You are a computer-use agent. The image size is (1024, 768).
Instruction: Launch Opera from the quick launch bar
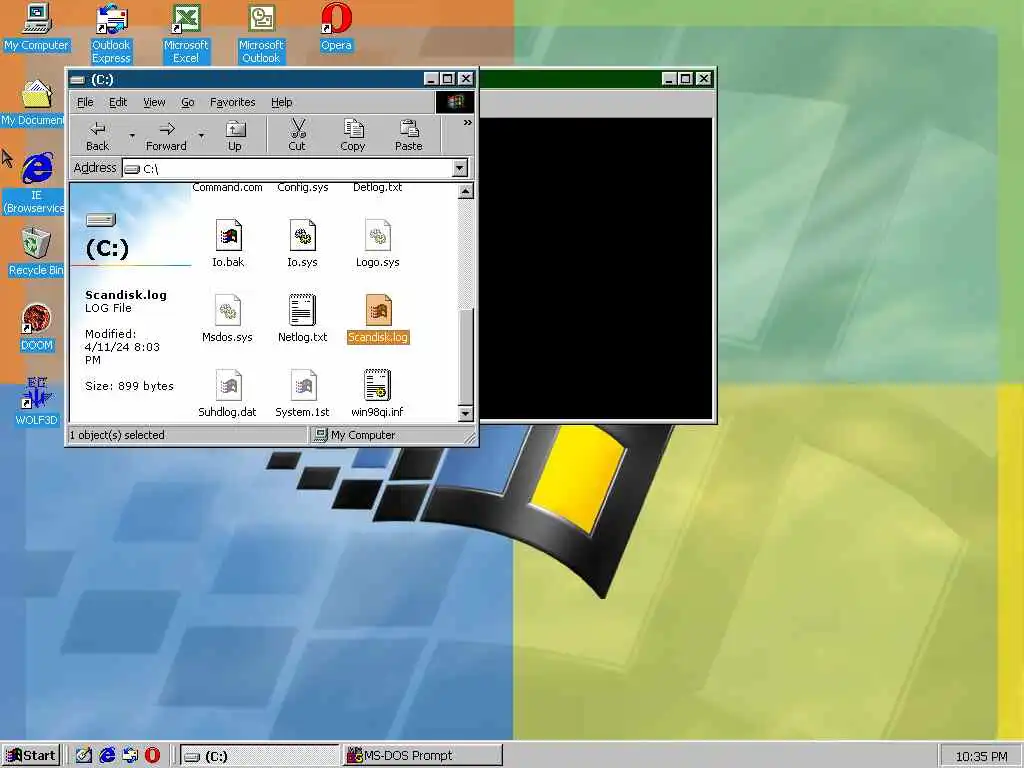click(x=153, y=756)
